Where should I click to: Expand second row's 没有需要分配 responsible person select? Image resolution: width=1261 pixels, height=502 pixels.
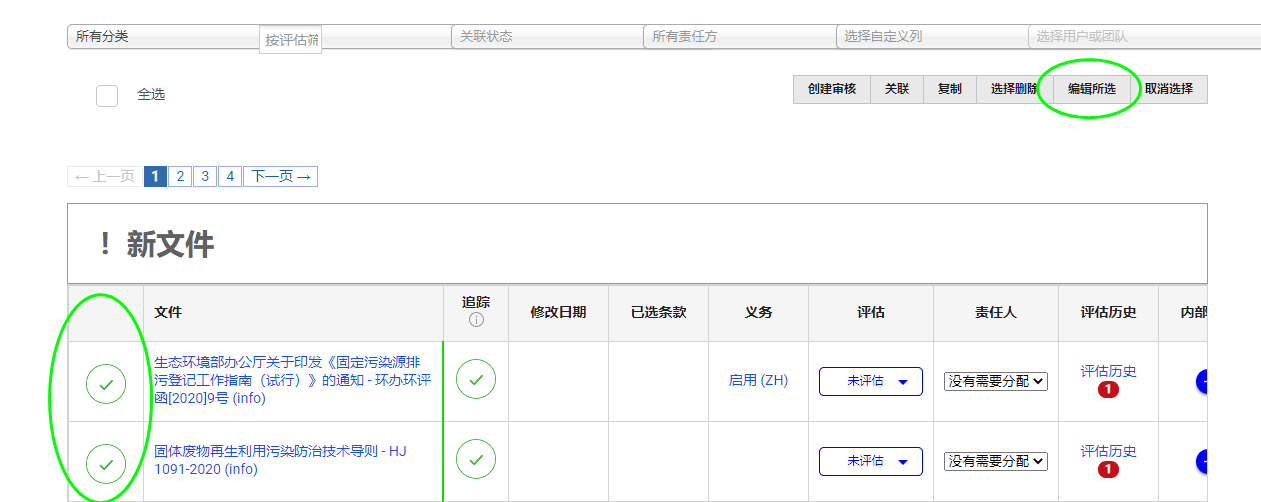pyautogui.click(x=995, y=461)
